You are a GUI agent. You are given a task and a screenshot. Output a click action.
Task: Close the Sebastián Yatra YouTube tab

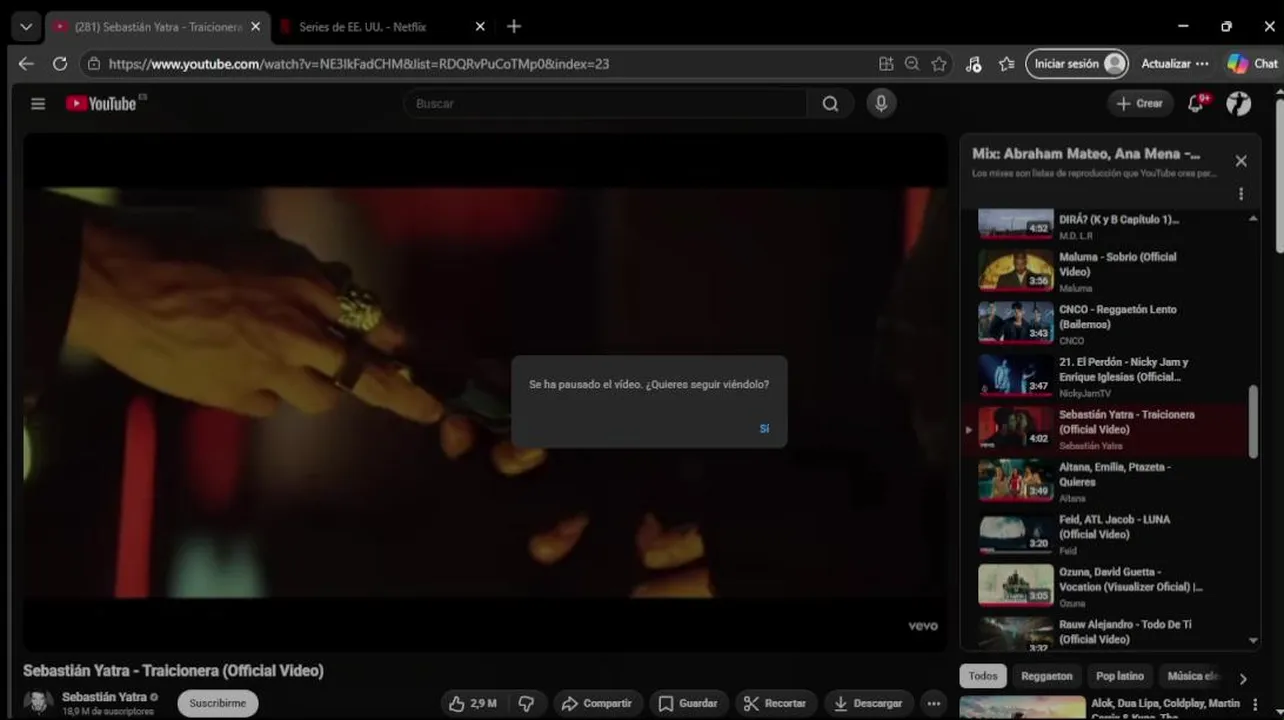point(255,27)
